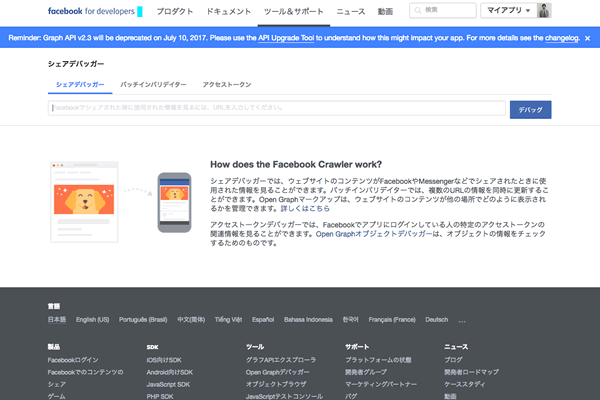Select the シェアデバッガー tab
Screen dimensions: 600x400
(80, 85)
